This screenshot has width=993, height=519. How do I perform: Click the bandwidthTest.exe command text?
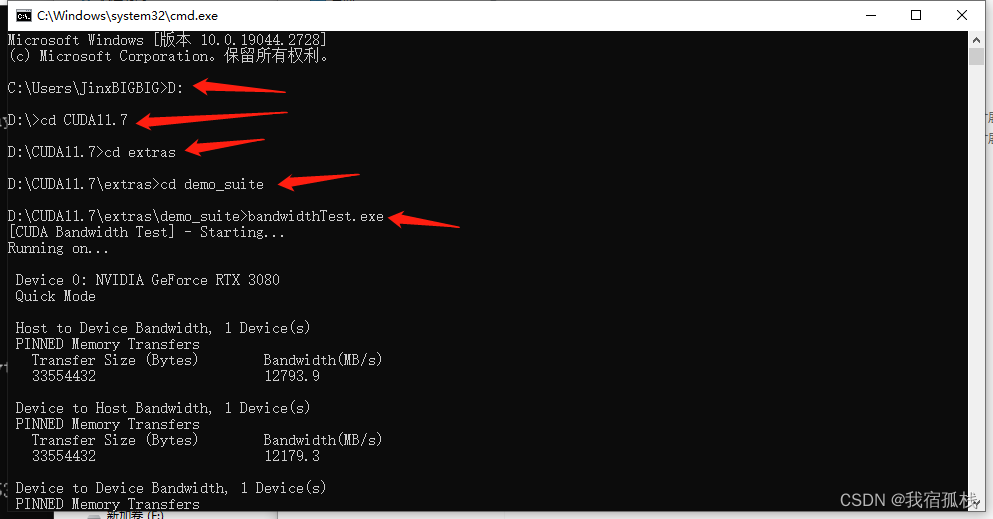pyautogui.click(x=316, y=216)
